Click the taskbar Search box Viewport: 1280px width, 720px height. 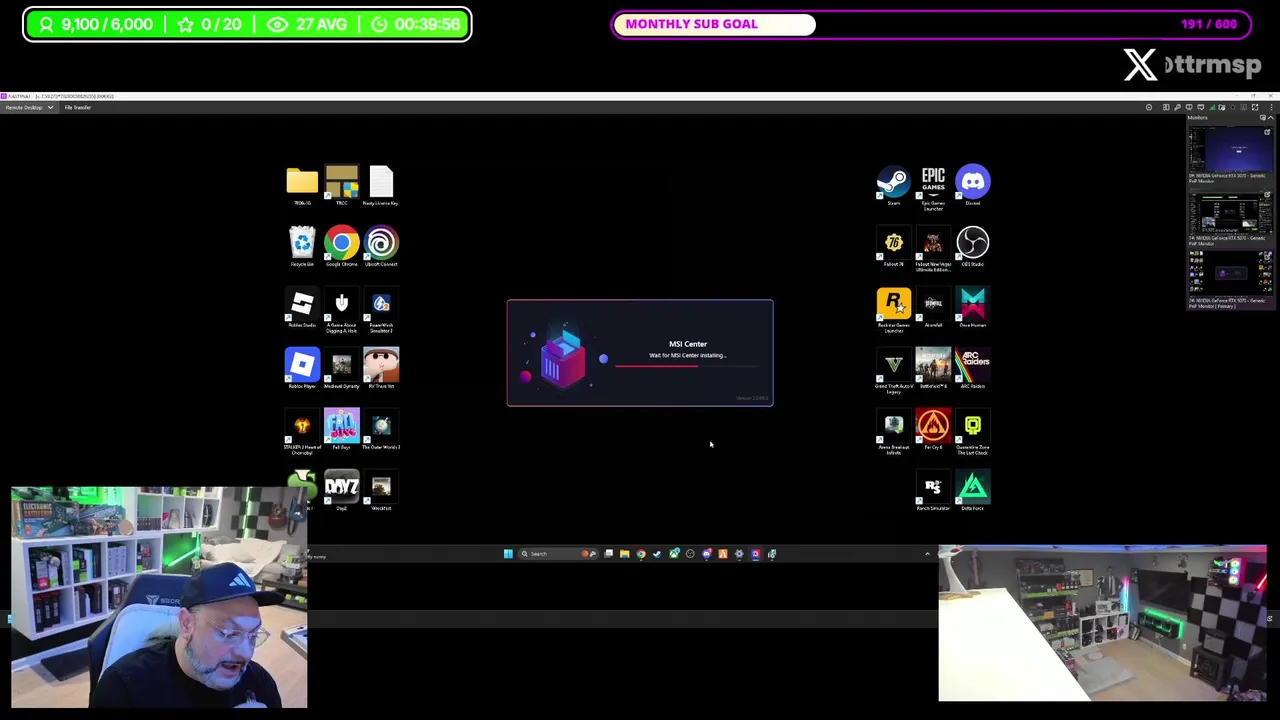click(x=557, y=554)
